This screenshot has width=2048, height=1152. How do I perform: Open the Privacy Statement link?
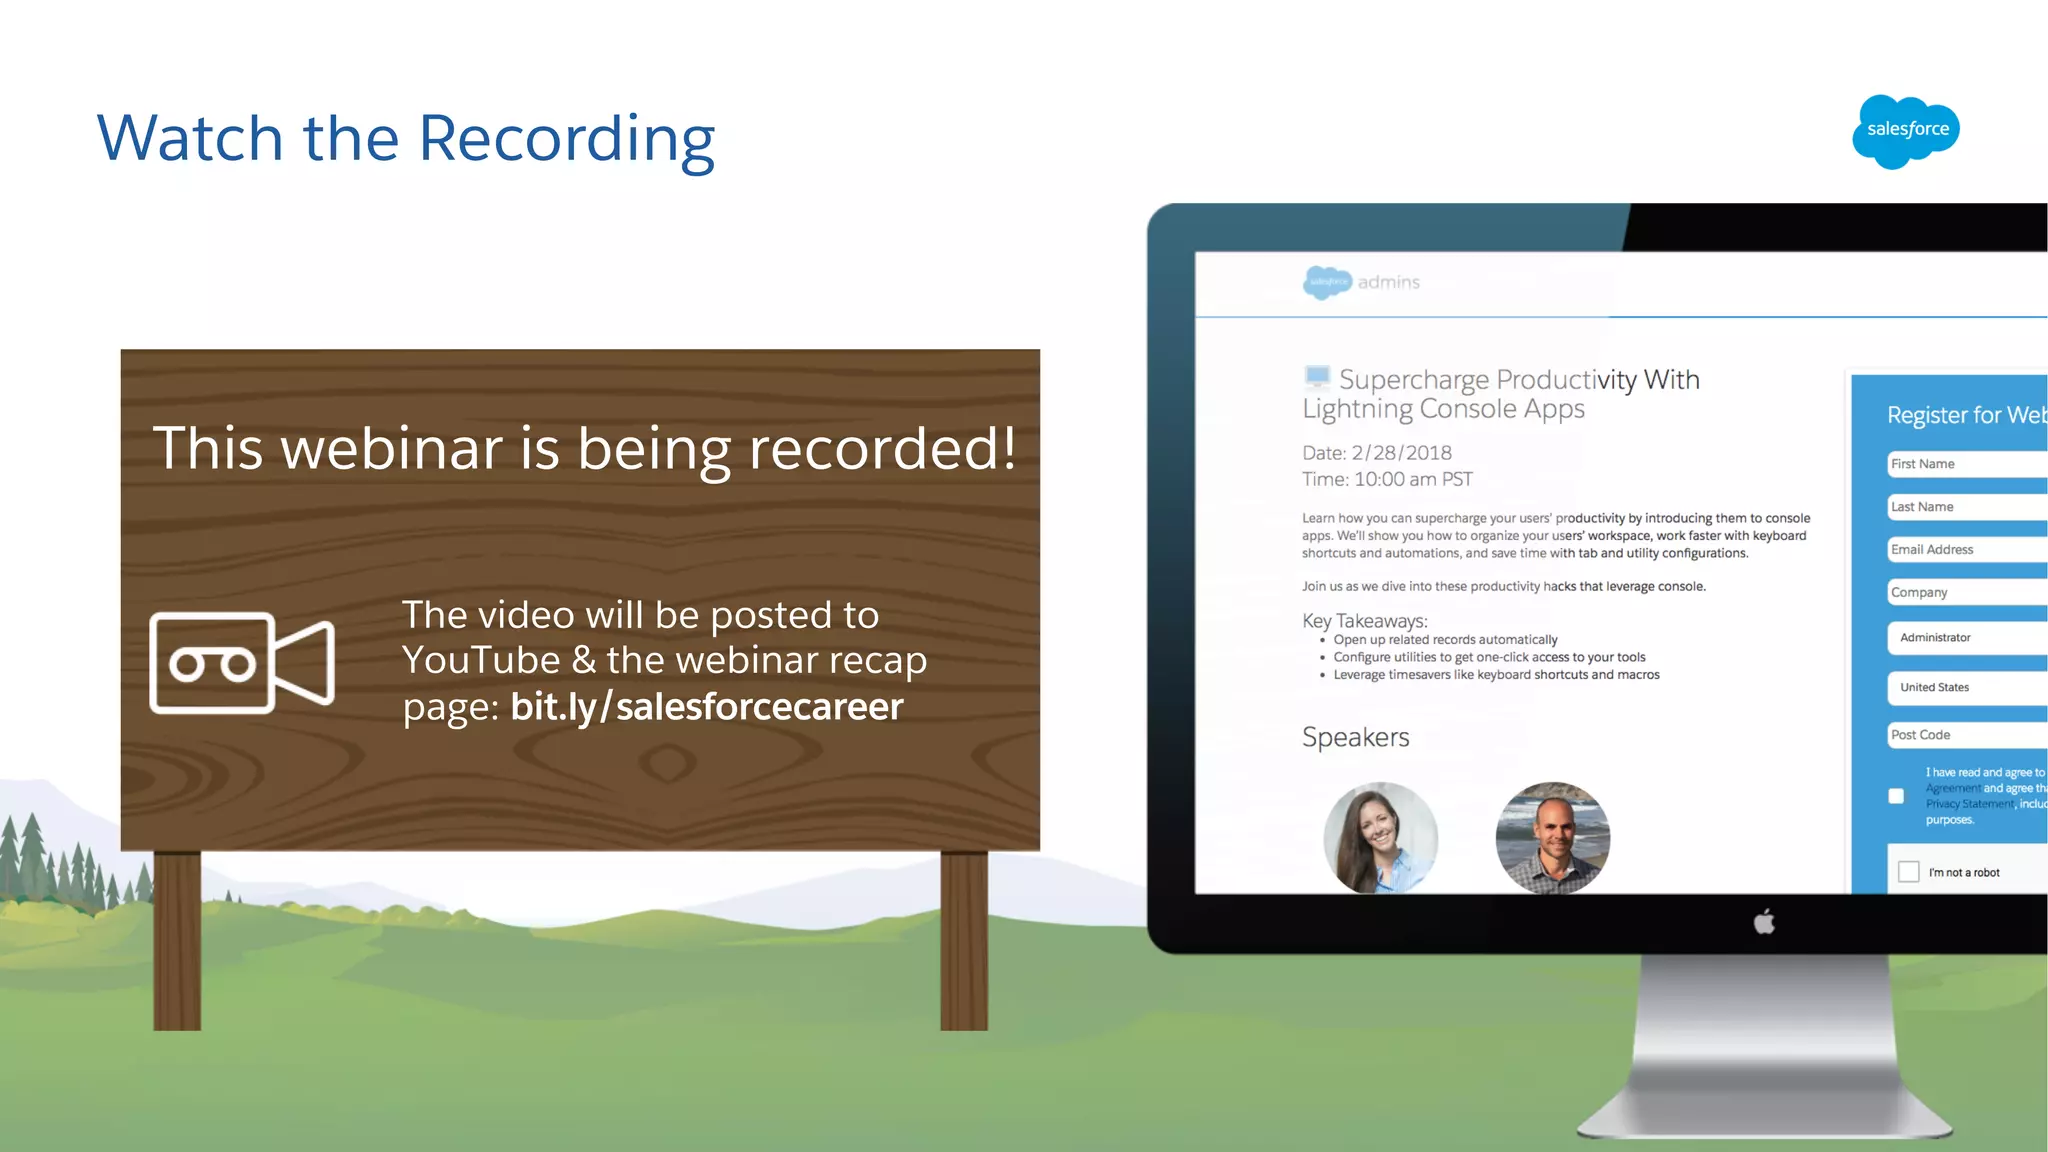coord(1970,804)
